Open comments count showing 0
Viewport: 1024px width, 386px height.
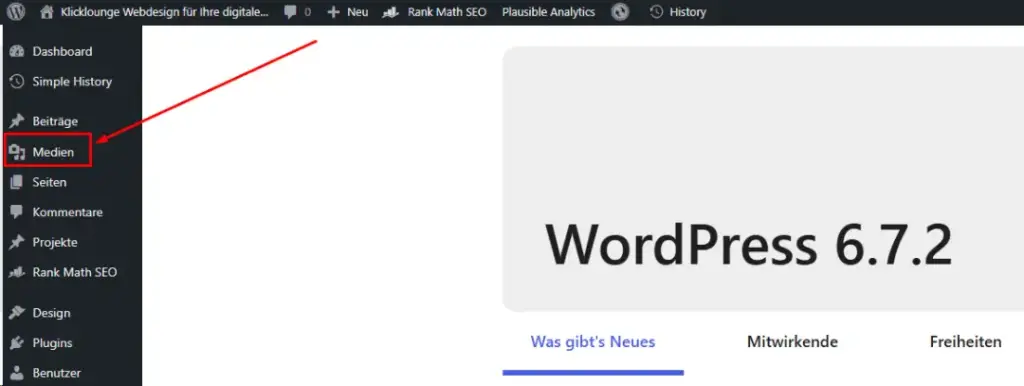307,12
